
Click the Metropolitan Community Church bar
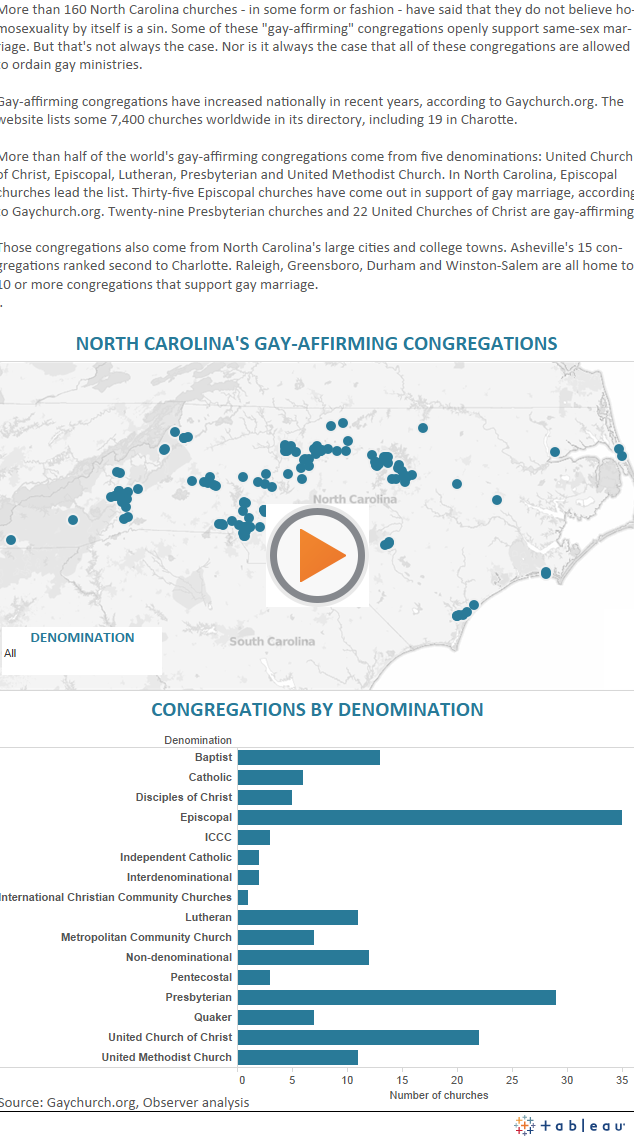click(275, 937)
